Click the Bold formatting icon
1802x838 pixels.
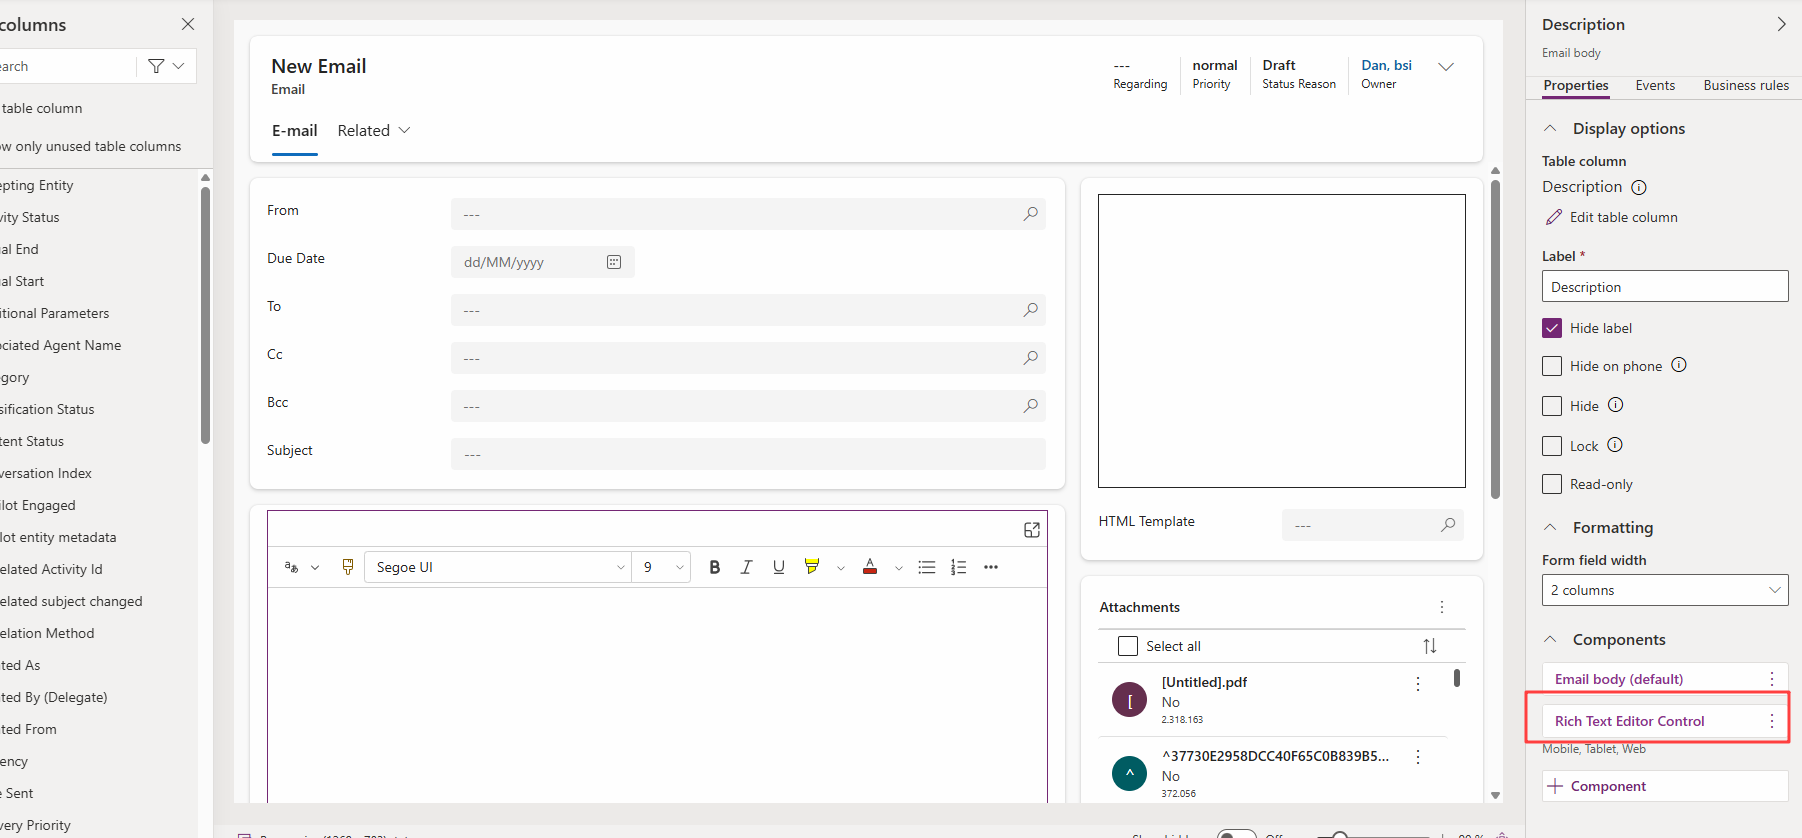714,567
